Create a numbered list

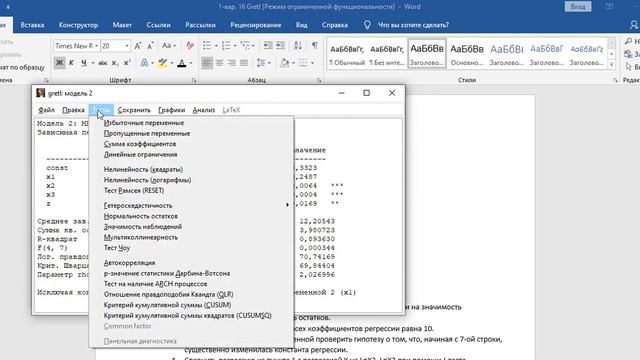pos(226,45)
